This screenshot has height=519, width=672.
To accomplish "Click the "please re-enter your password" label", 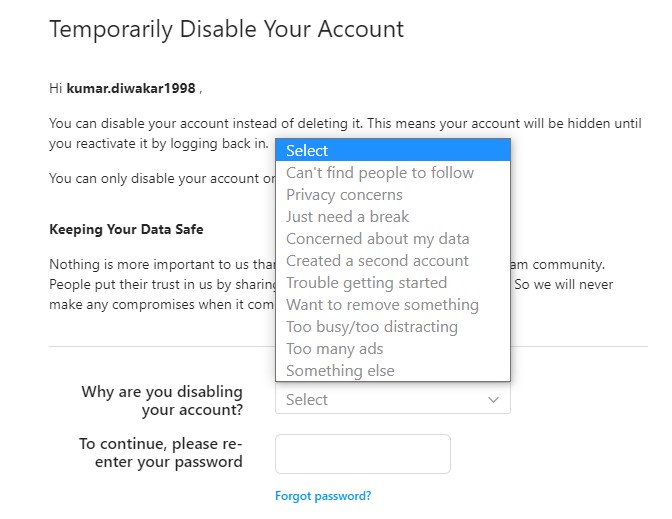I will (160, 453).
